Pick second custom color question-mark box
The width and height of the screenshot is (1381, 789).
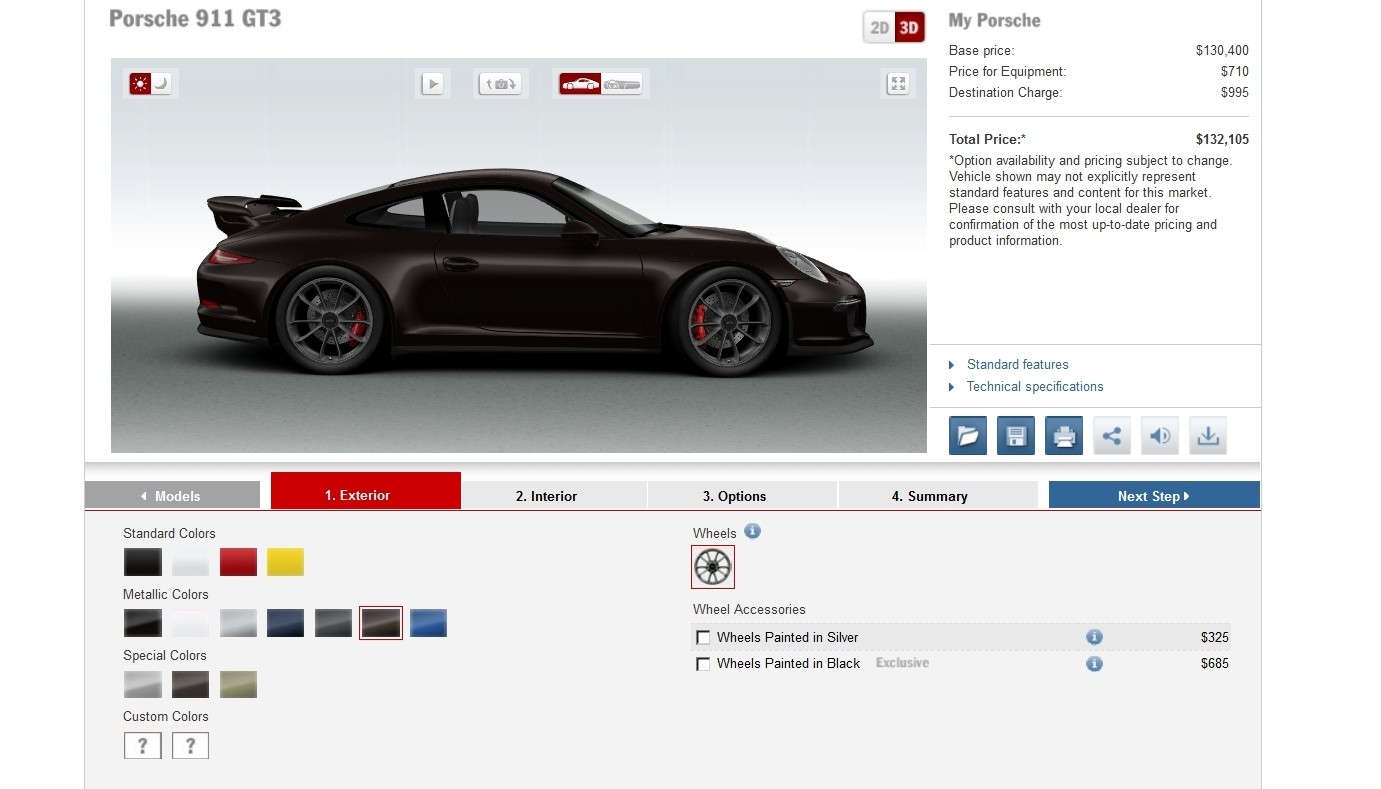(x=190, y=745)
